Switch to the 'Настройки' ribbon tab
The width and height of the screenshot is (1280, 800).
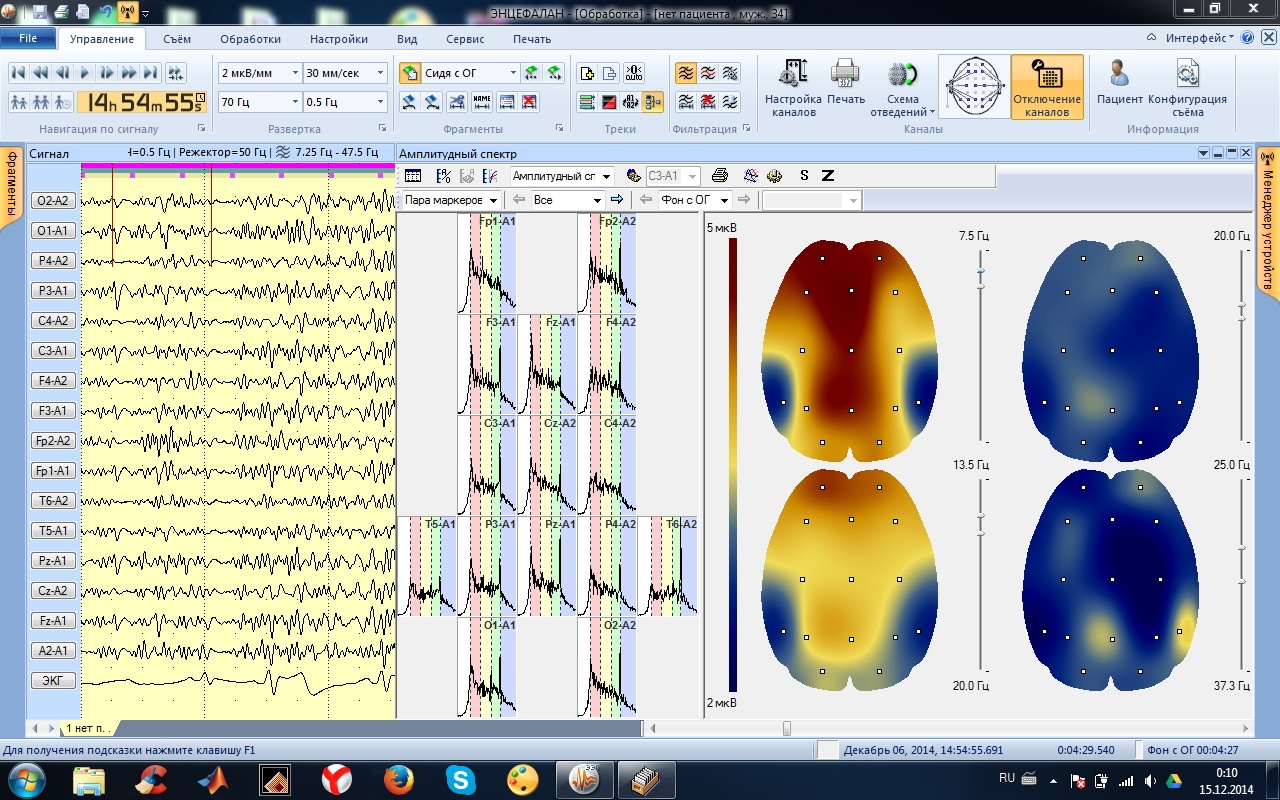coord(339,39)
